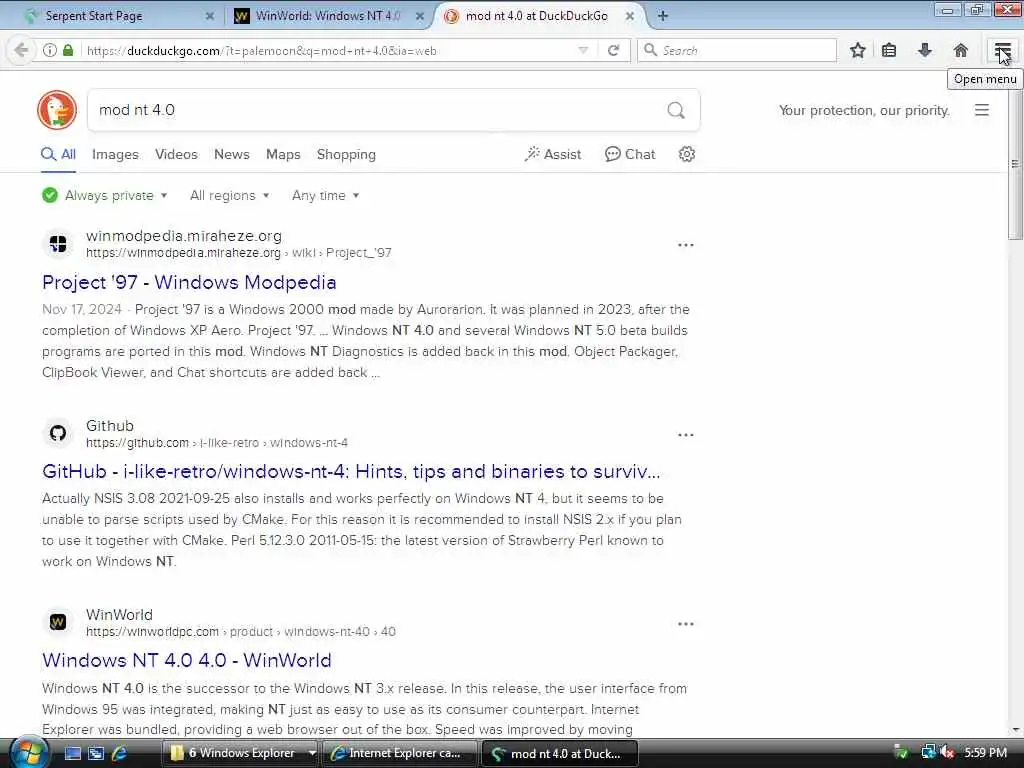Click the browser Back arrow button
The image size is (1024, 768).
[x=21, y=50]
